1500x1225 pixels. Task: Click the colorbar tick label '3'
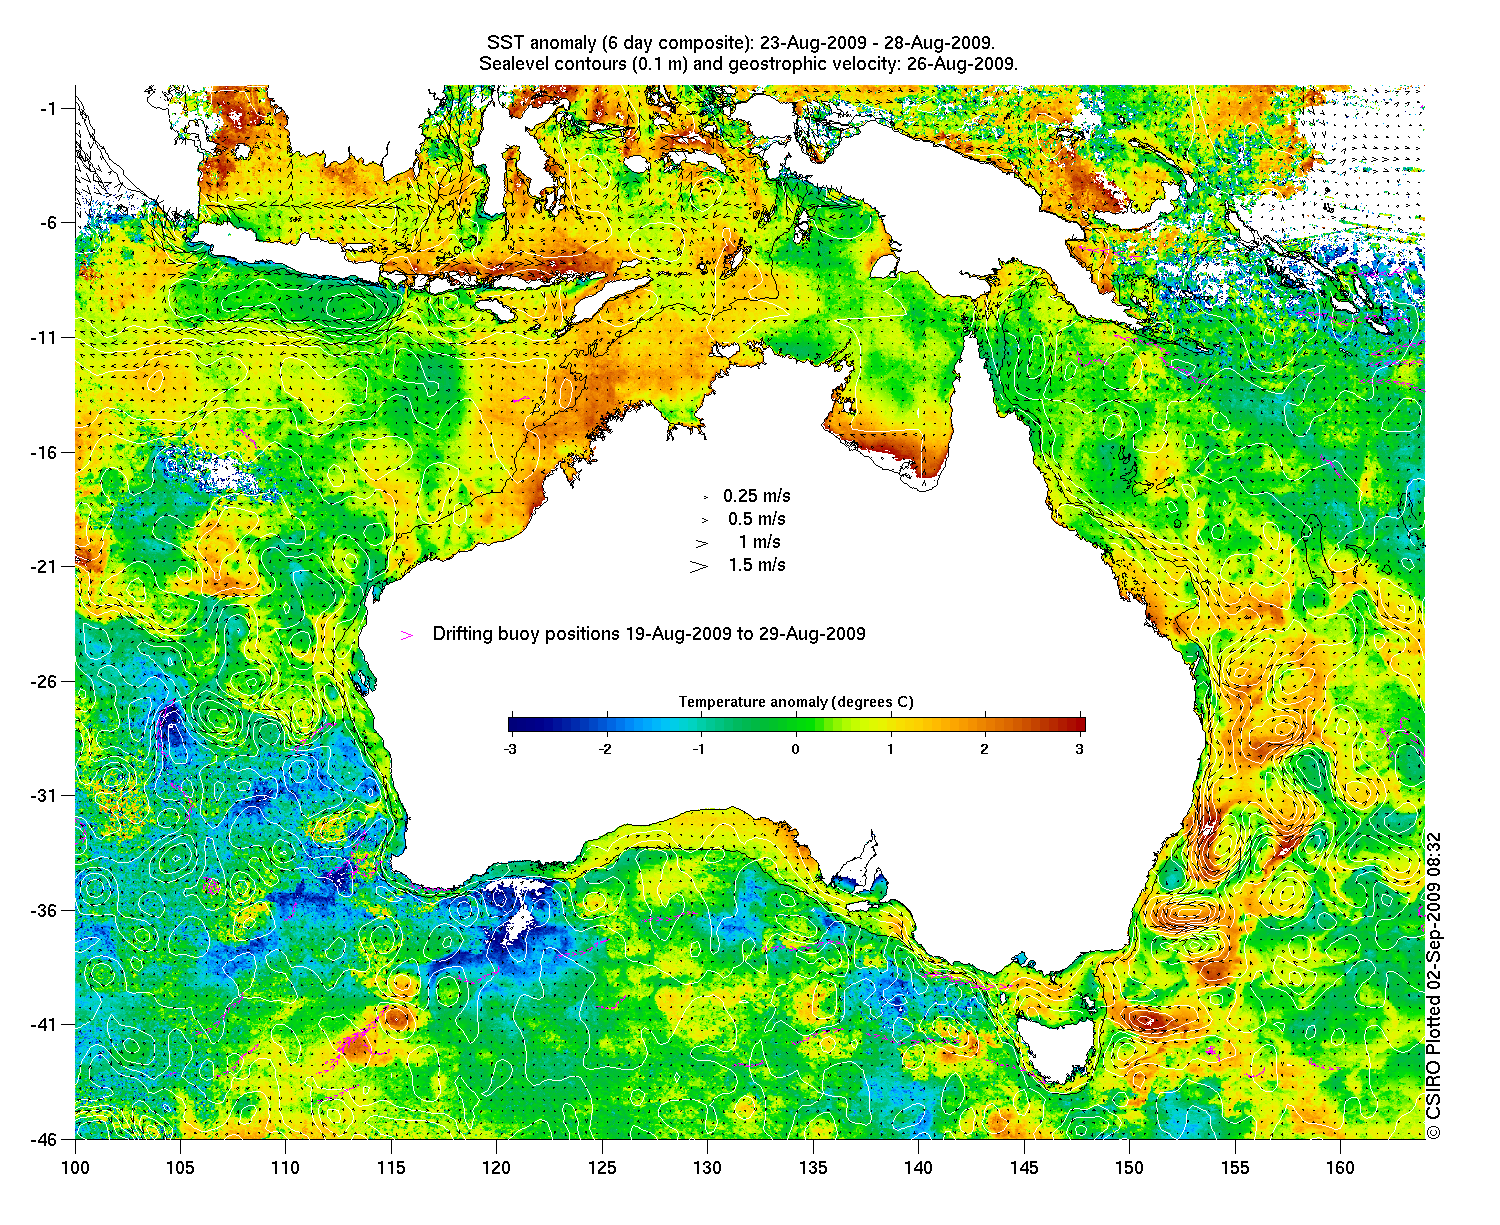click(1080, 748)
